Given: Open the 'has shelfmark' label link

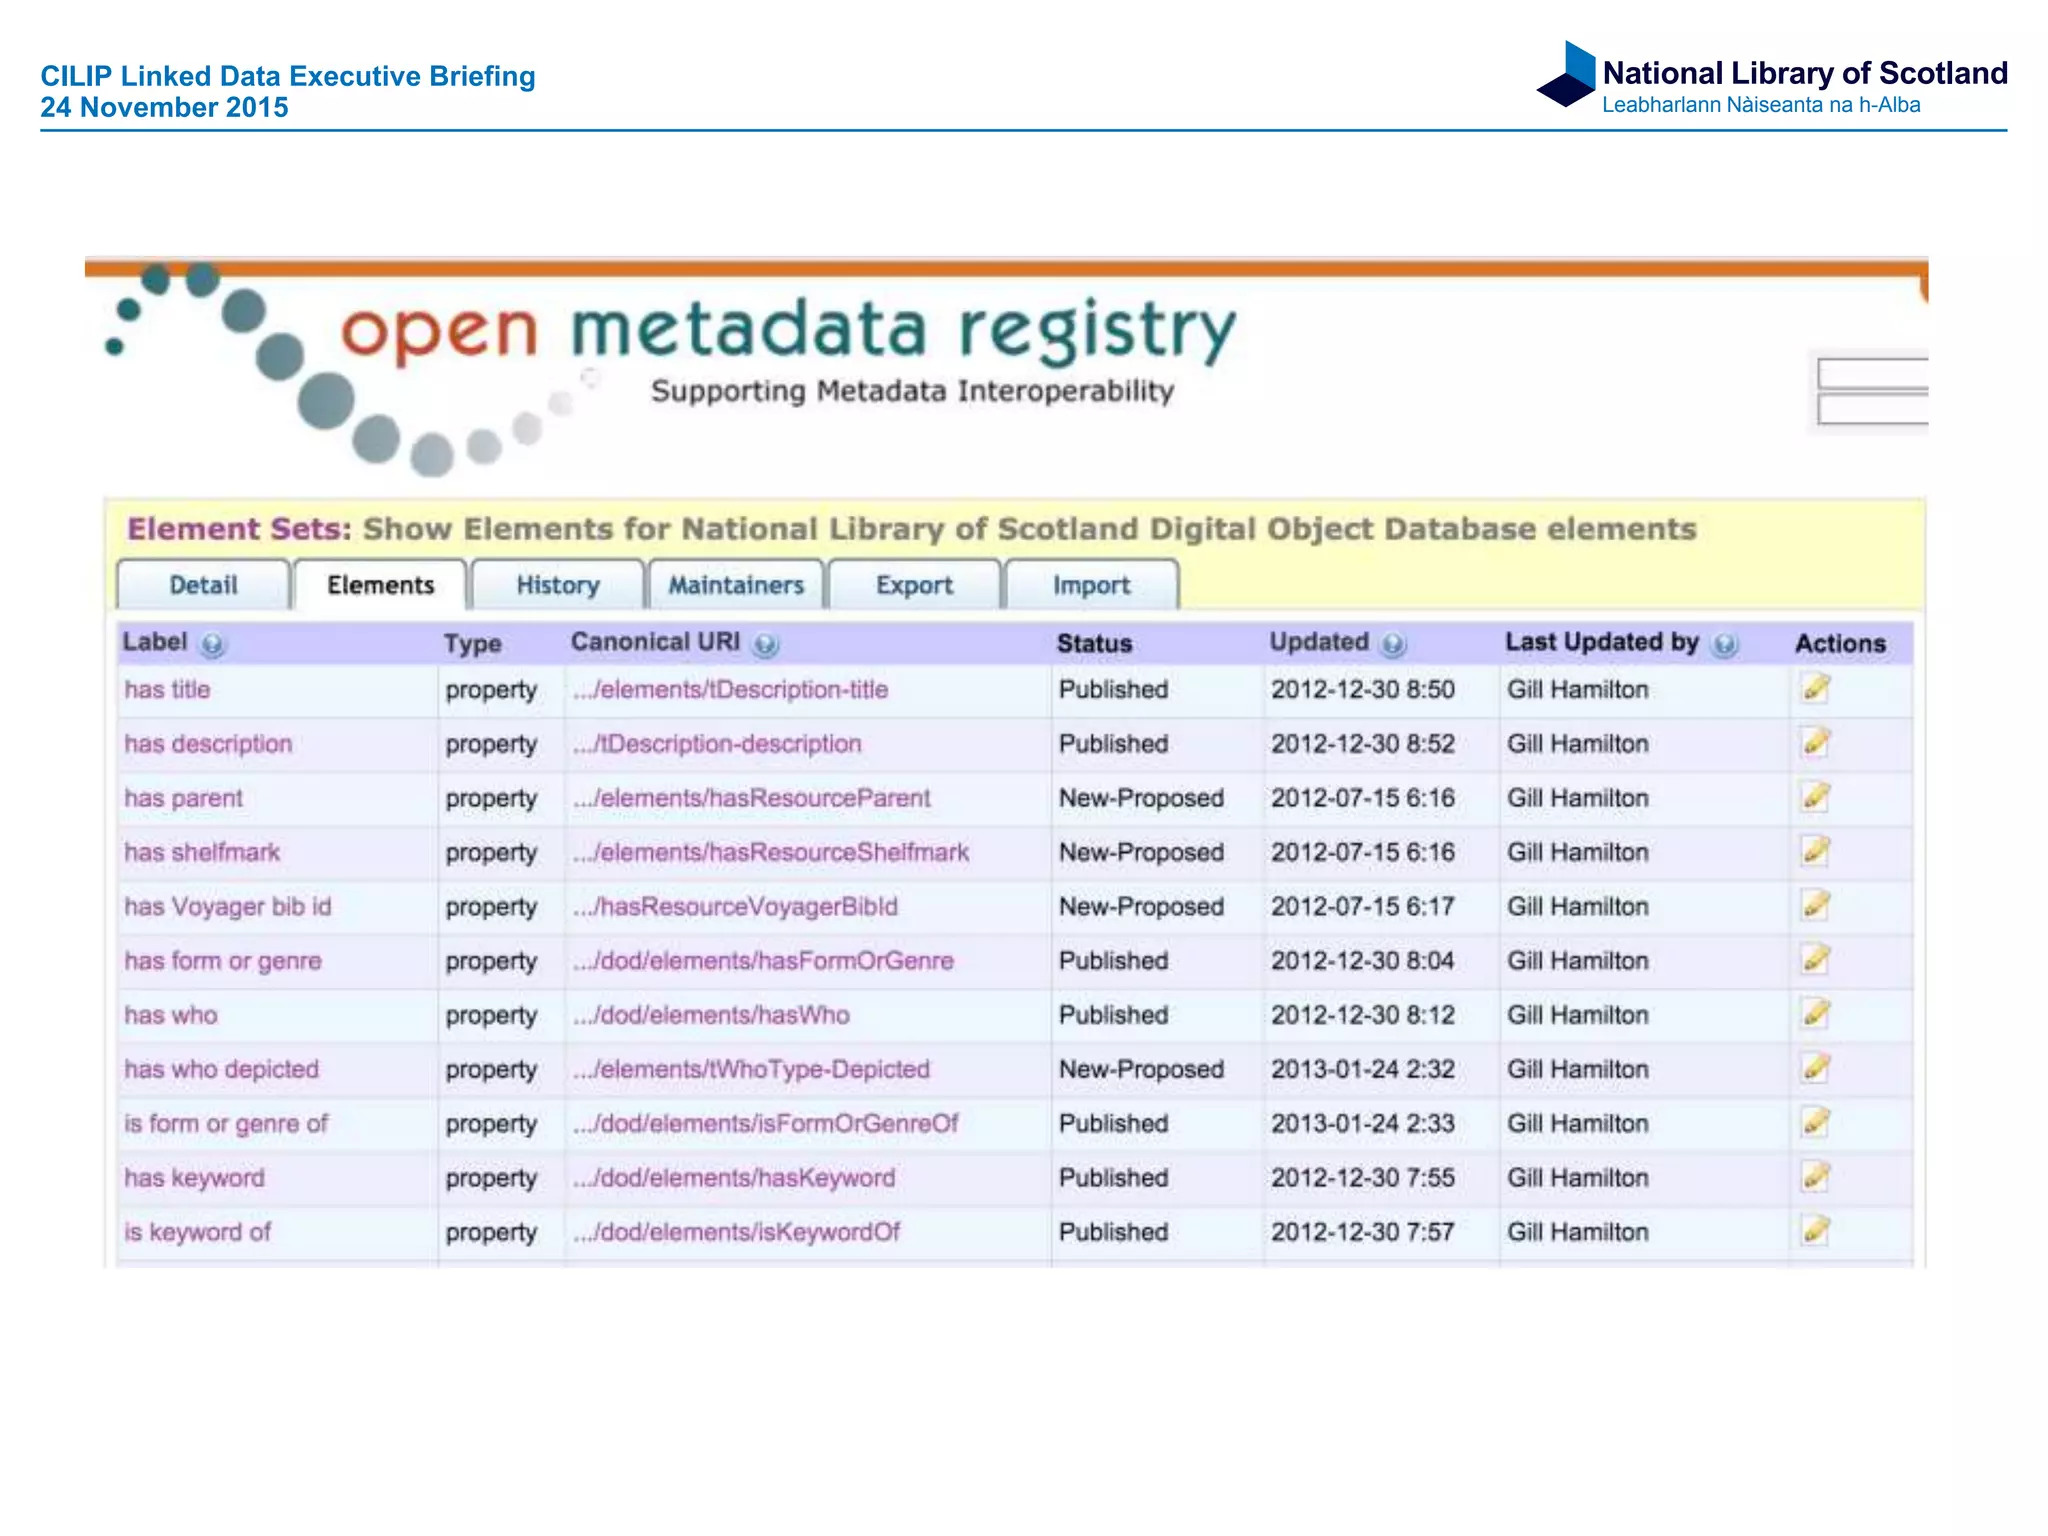Looking at the screenshot, I should coord(202,852).
